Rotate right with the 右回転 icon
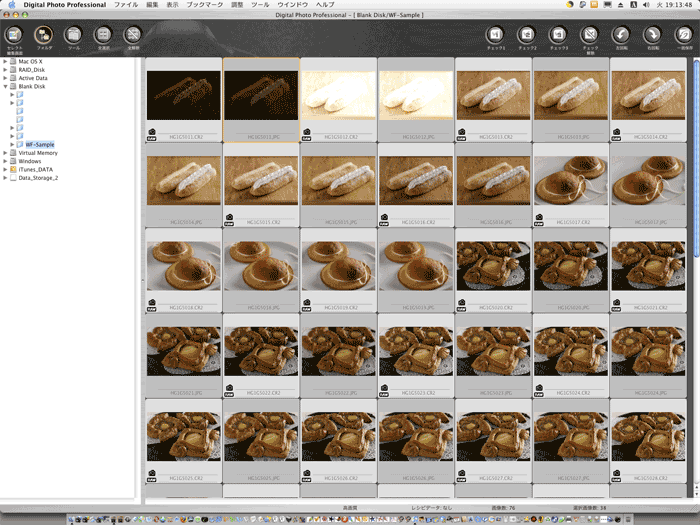This screenshot has width=700, height=525. (653, 34)
